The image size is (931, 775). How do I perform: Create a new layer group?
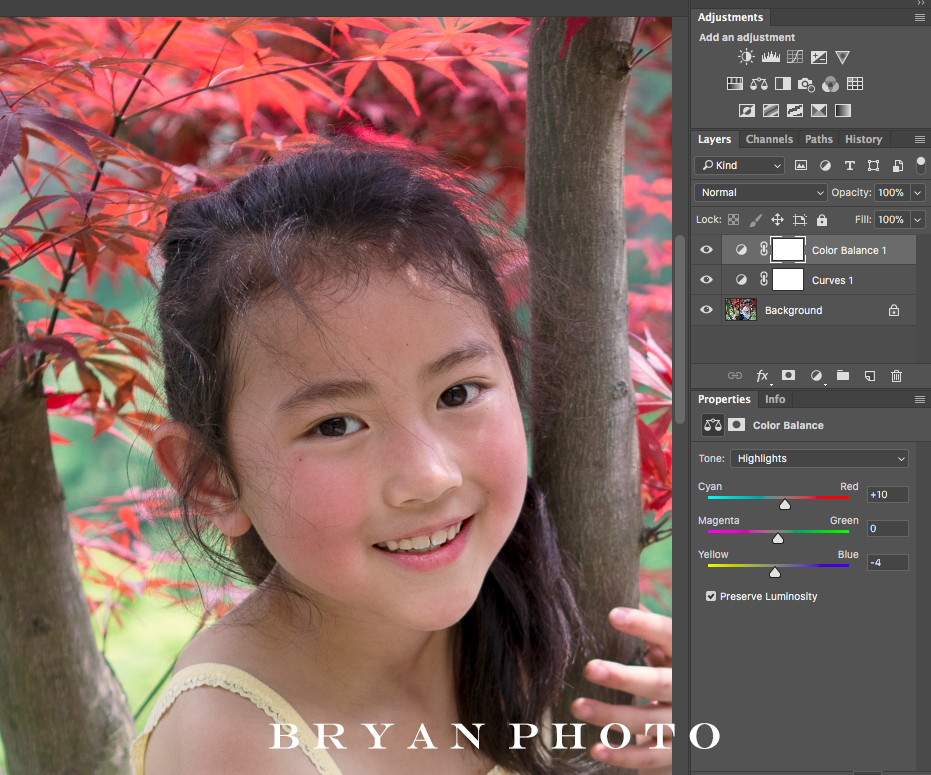(x=843, y=375)
